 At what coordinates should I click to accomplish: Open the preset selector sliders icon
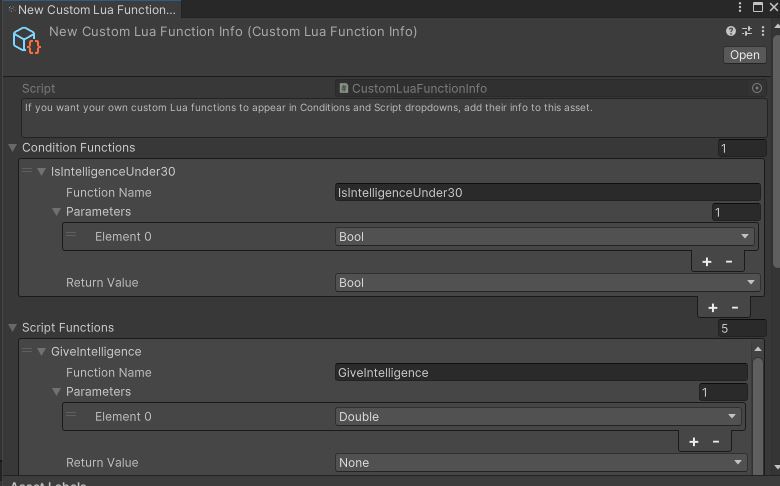747,31
